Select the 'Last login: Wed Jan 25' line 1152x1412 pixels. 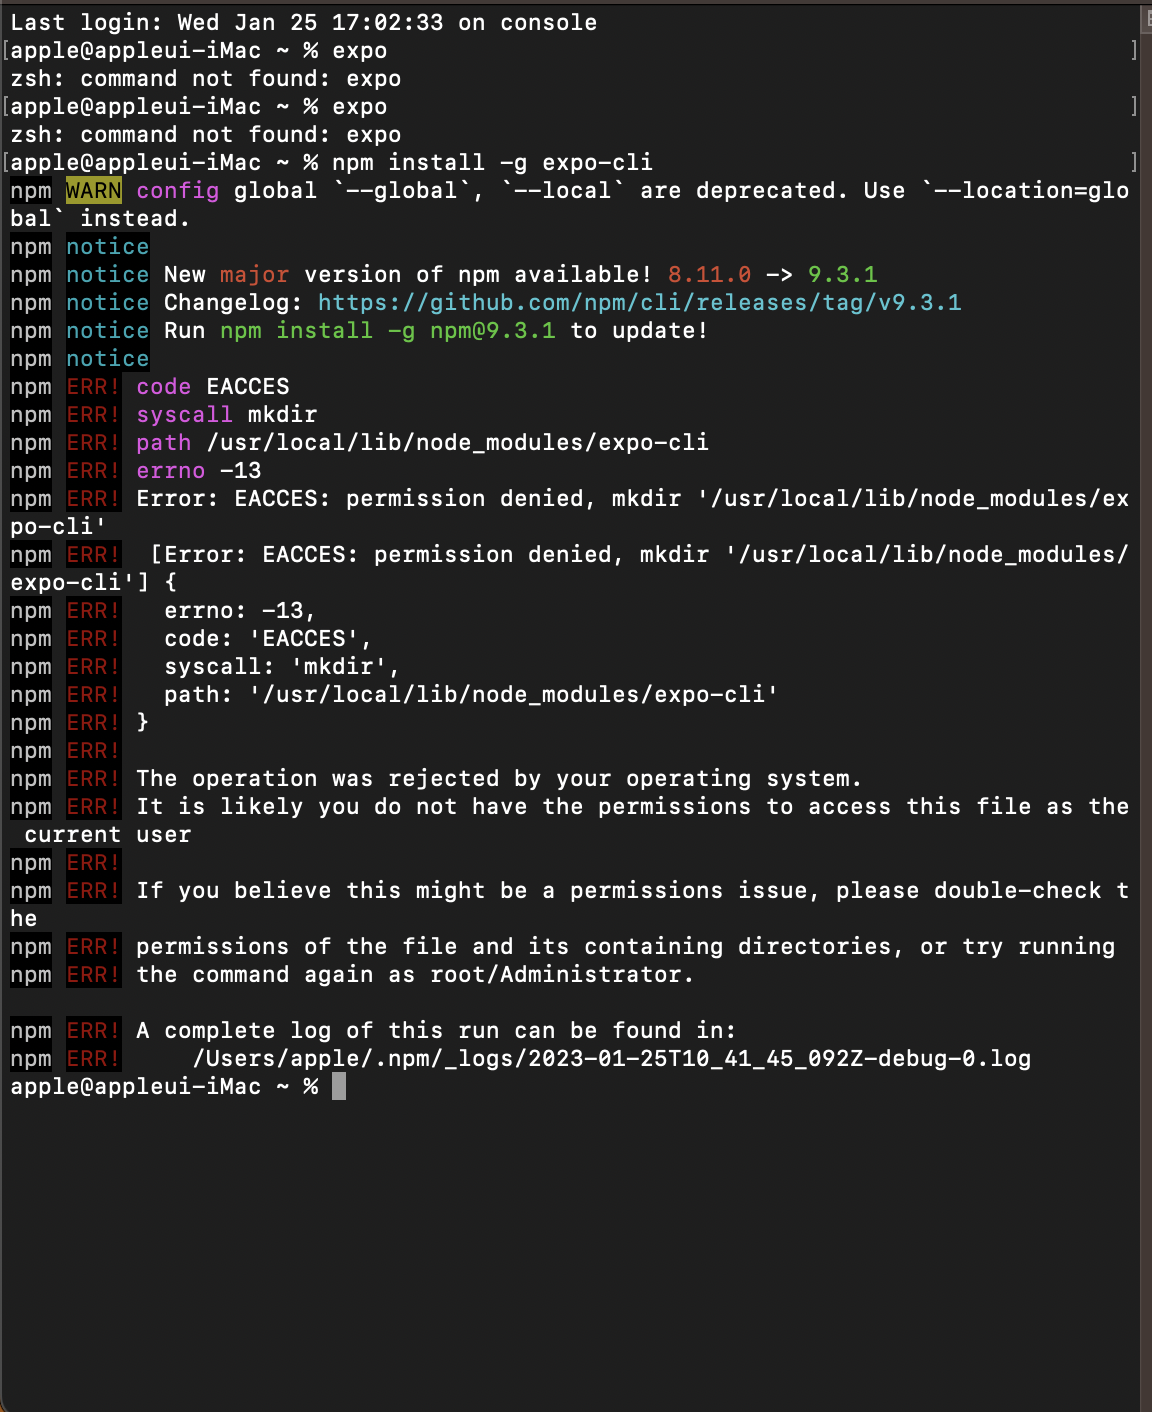pos(304,22)
